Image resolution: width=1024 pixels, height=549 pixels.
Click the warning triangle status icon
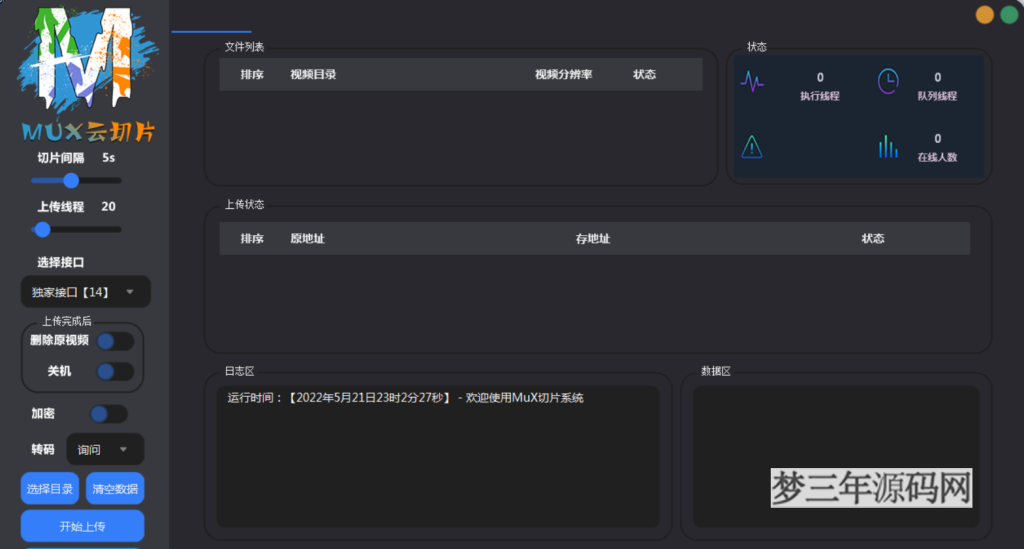(x=752, y=147)
